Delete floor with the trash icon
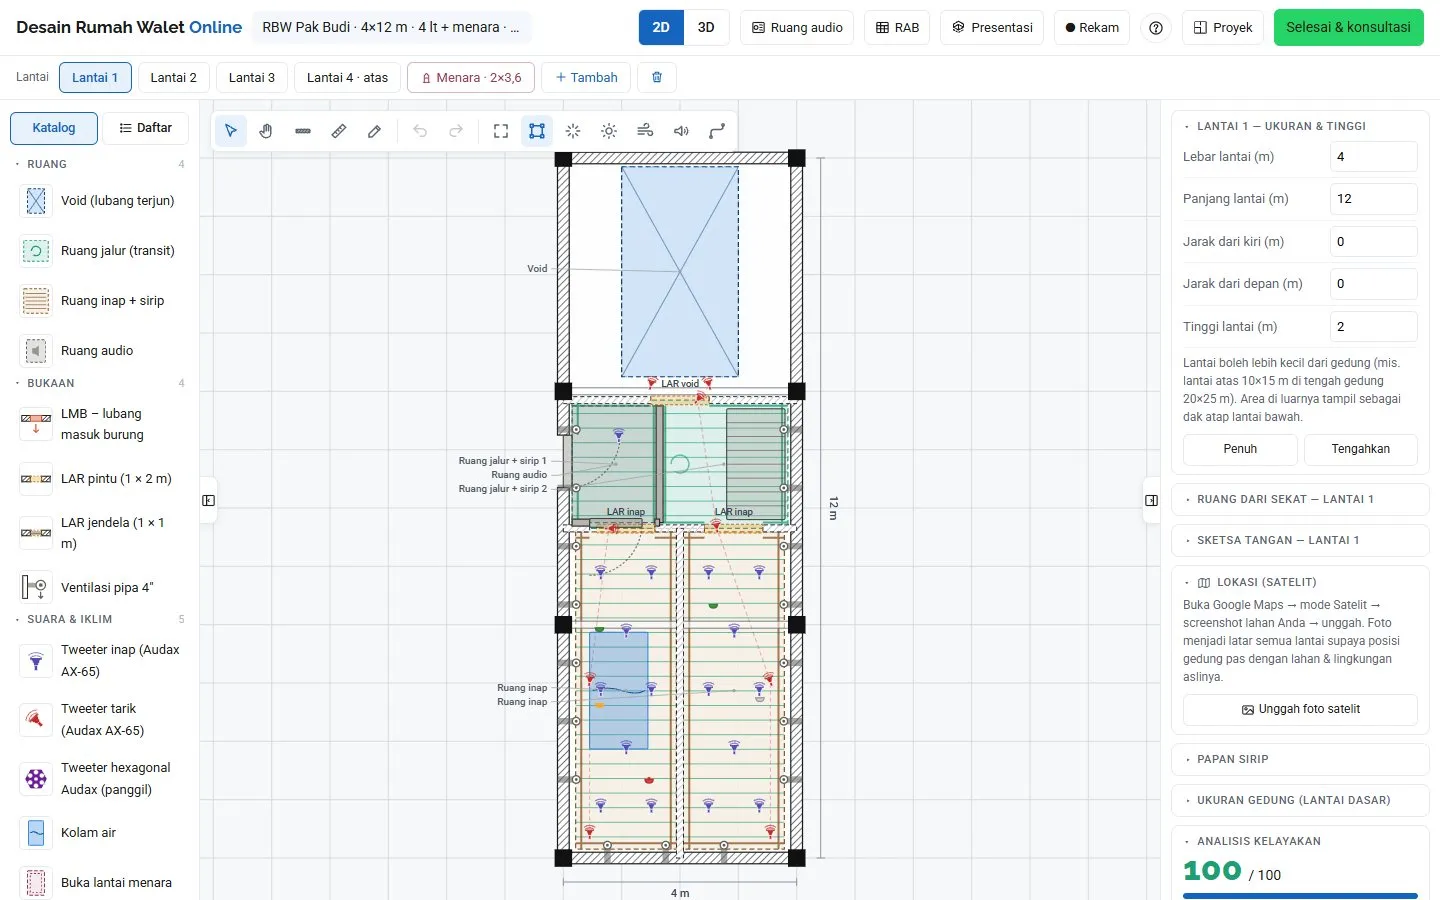This screenshot has width=1440, height=900. pos(657,77)
